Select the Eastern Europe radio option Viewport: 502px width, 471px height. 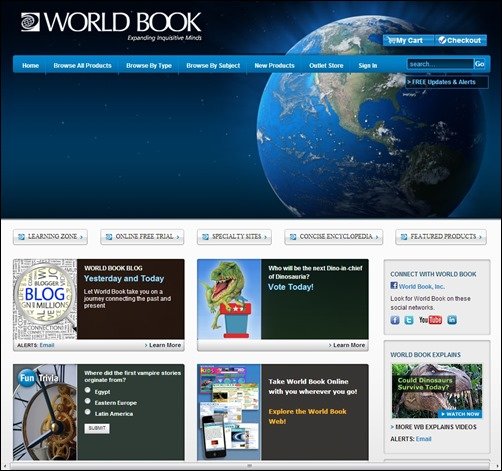click(88, 401)
